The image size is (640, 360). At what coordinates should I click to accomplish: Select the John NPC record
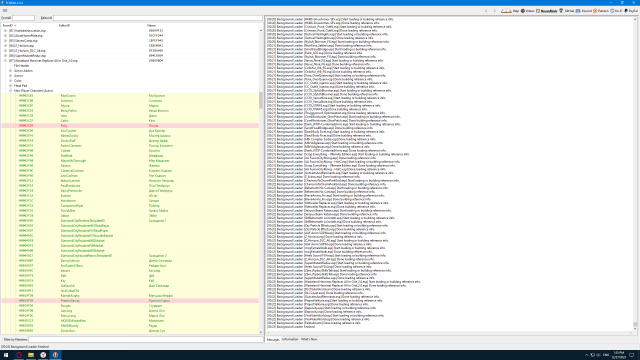tap(130, 116)
